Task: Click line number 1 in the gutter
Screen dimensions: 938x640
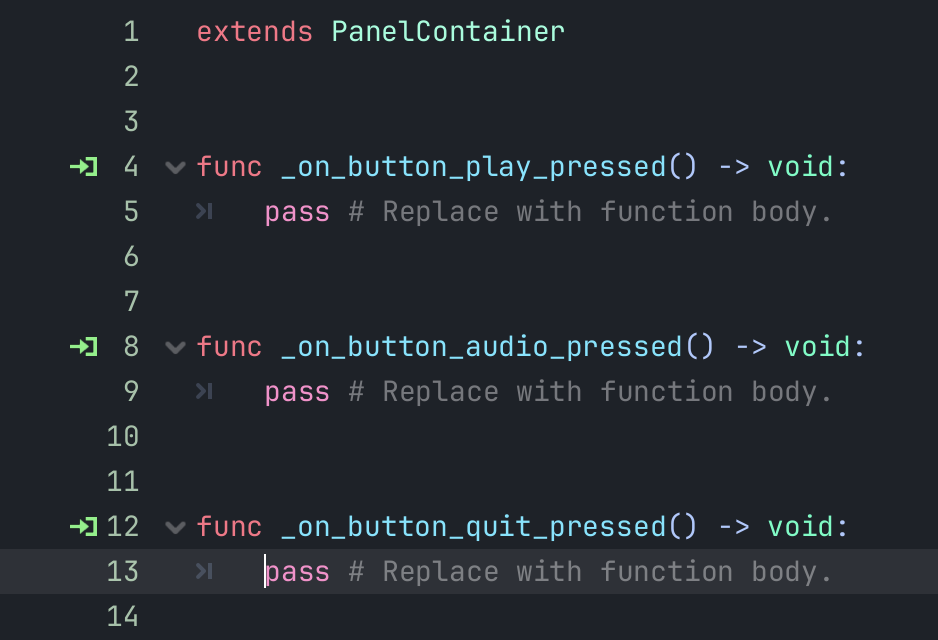Action: (x=130, y=32)
